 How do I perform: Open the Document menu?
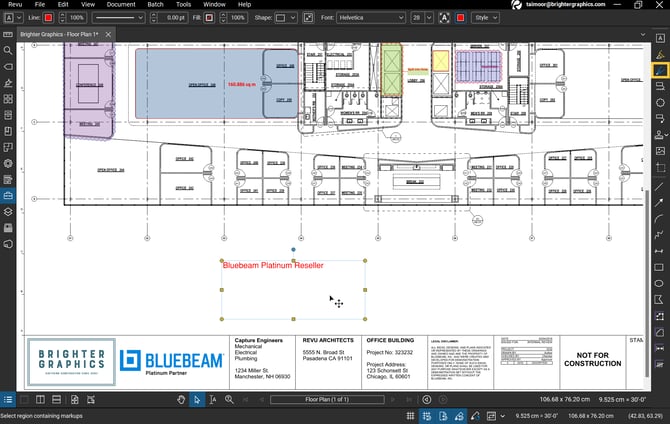tap(121, 4)
